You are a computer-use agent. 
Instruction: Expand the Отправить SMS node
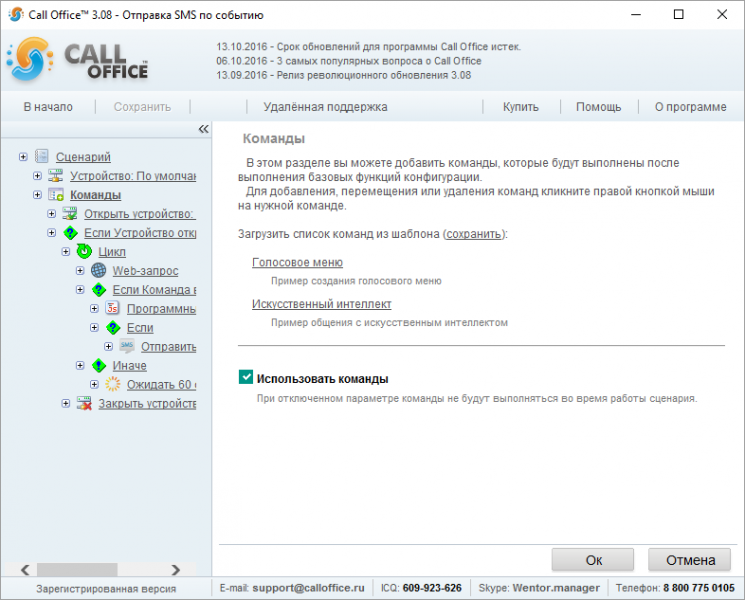pyautogui.click(x=108, y=346)
